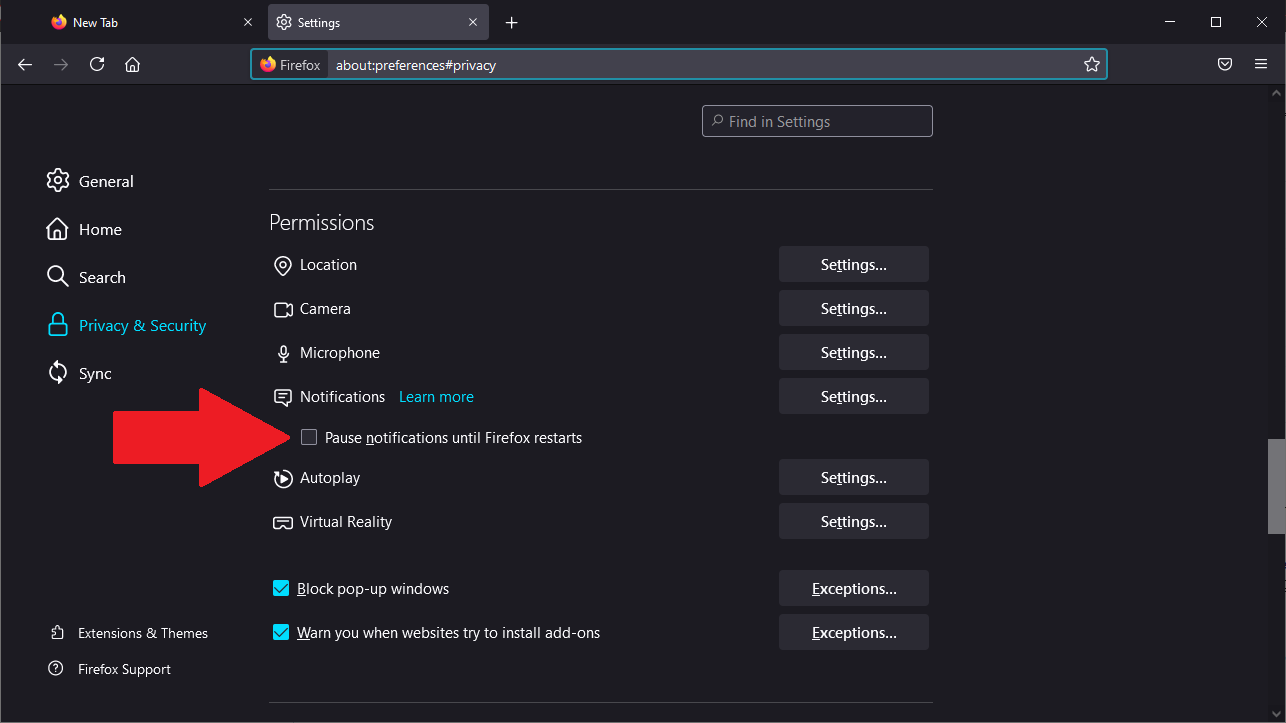Open pop-up windows Exceptions
1286x723 pixels.
coord(854,589)
